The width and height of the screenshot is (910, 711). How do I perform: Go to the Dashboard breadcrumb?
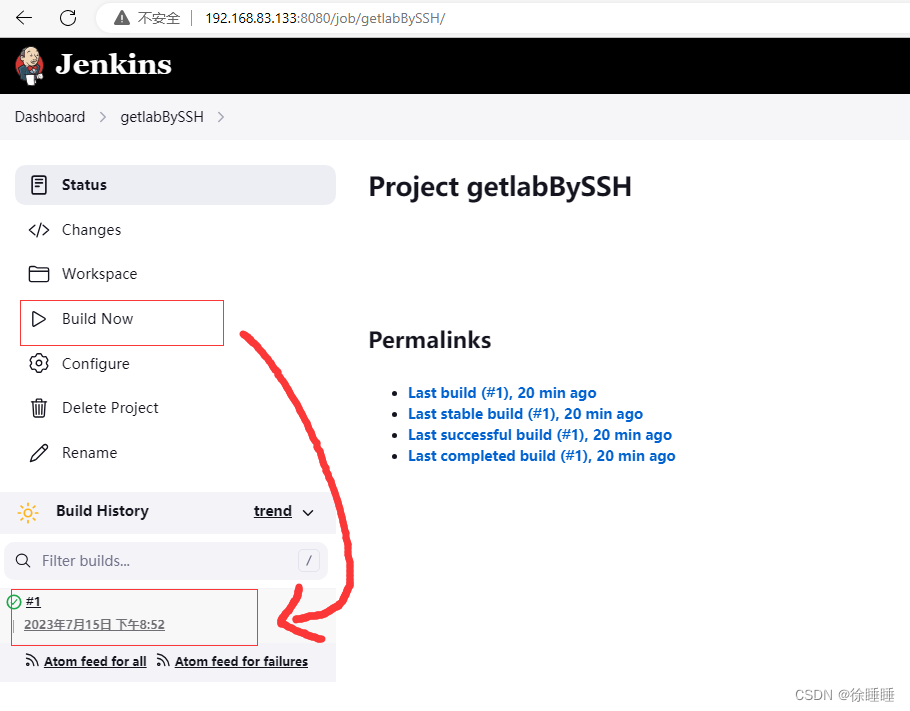(x=50, y=117)
